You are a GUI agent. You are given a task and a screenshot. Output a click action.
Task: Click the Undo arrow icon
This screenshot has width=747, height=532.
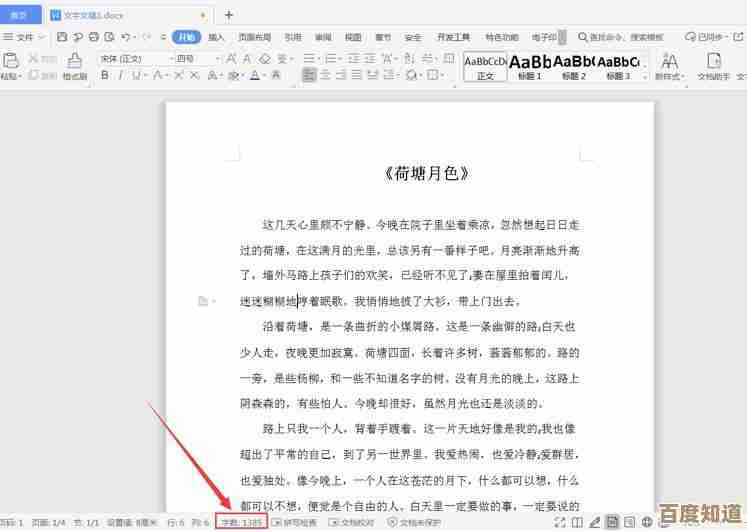click(x=125, y=37)
